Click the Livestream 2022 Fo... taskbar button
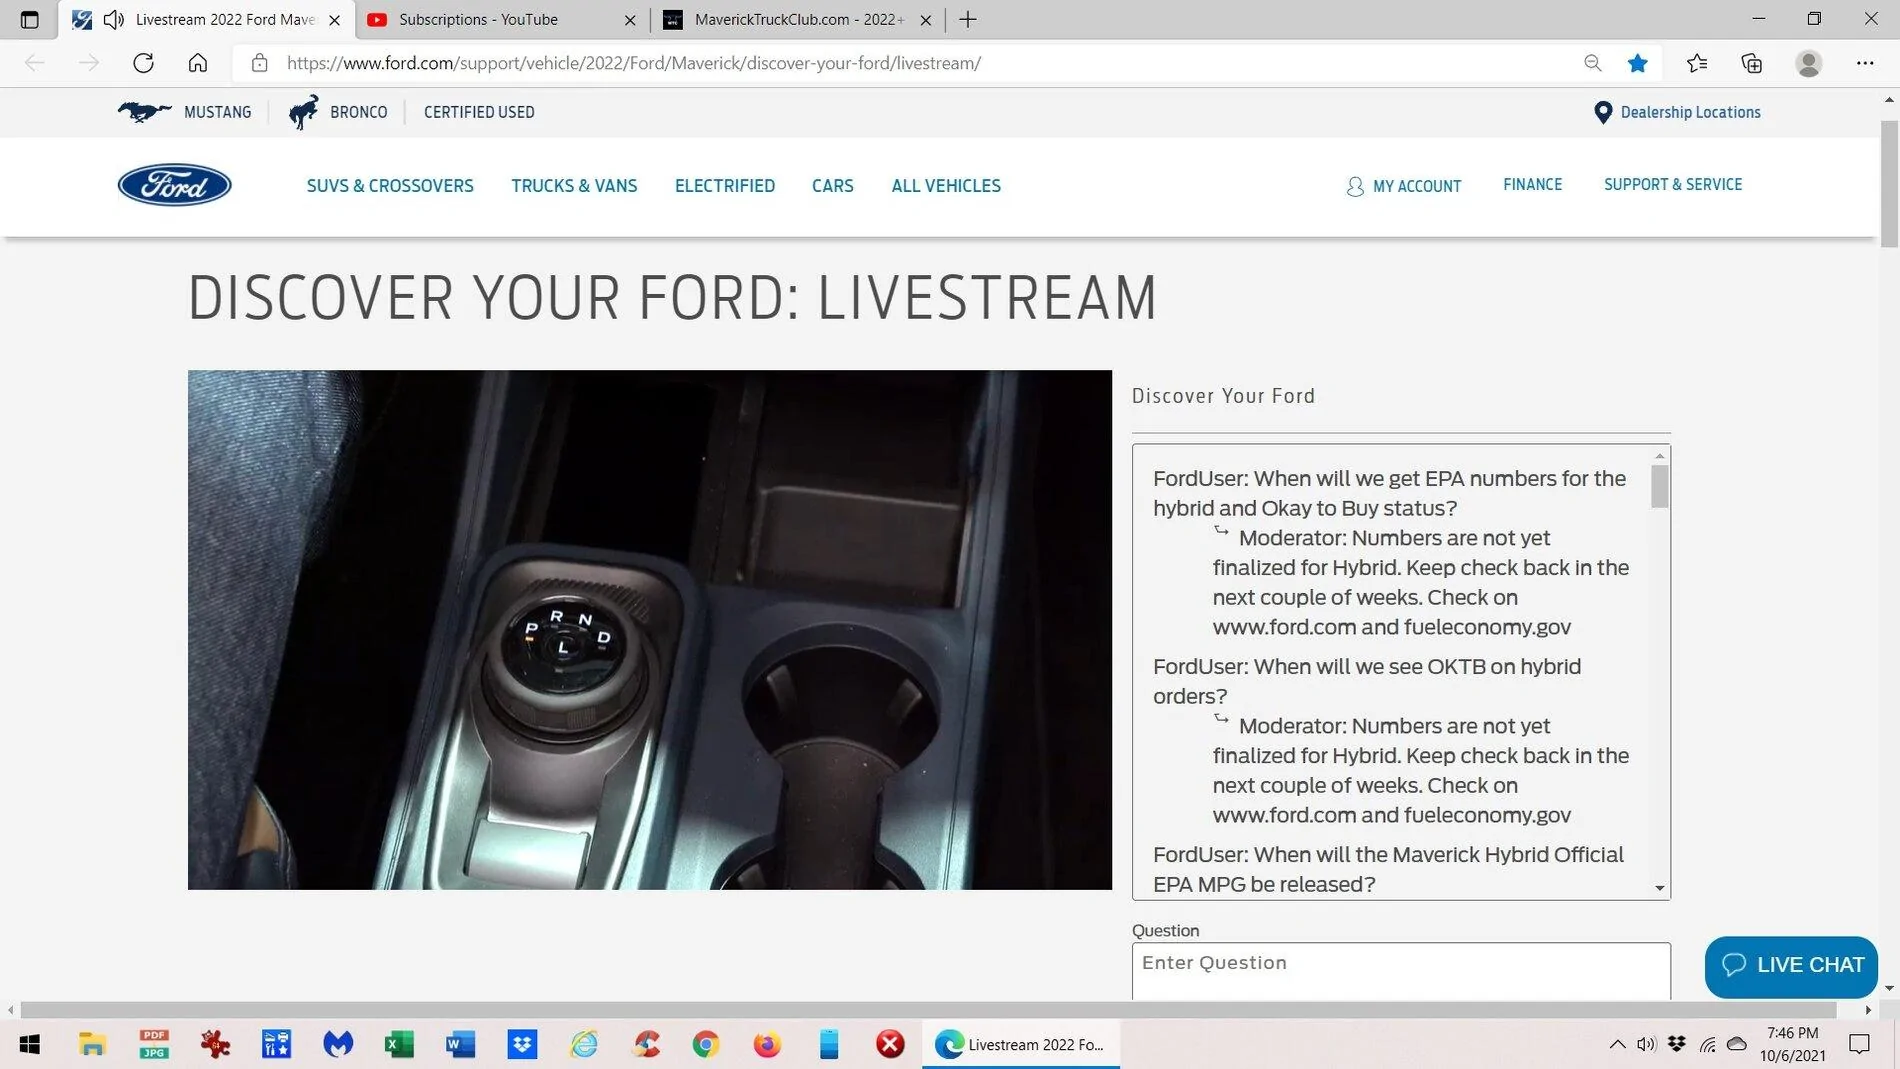1900x1069 pixels. 1021,1044
